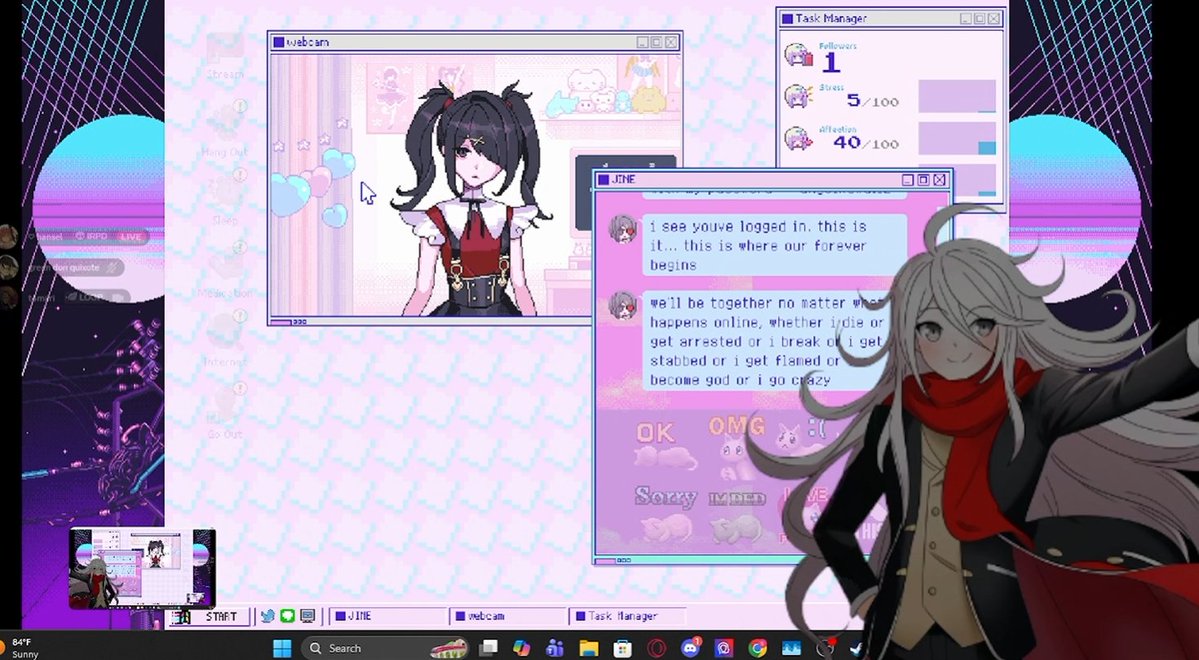Click the Stress level bar in Task Manager
The image size is (1199, 660).
[957, 97]
